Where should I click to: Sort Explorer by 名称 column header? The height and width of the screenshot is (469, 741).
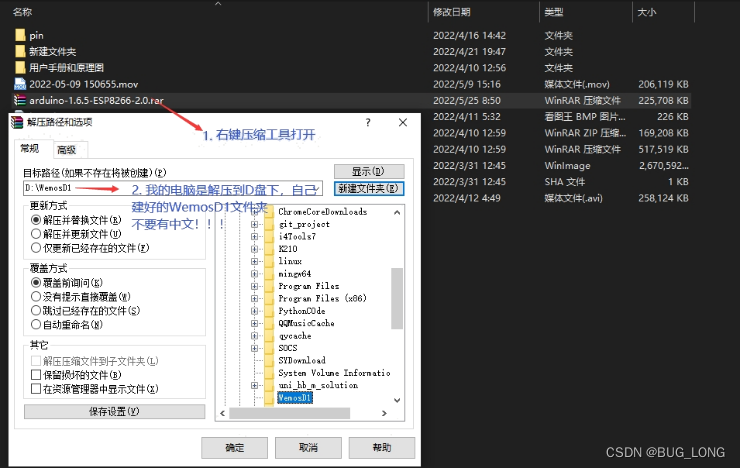(x=23, y=12)
